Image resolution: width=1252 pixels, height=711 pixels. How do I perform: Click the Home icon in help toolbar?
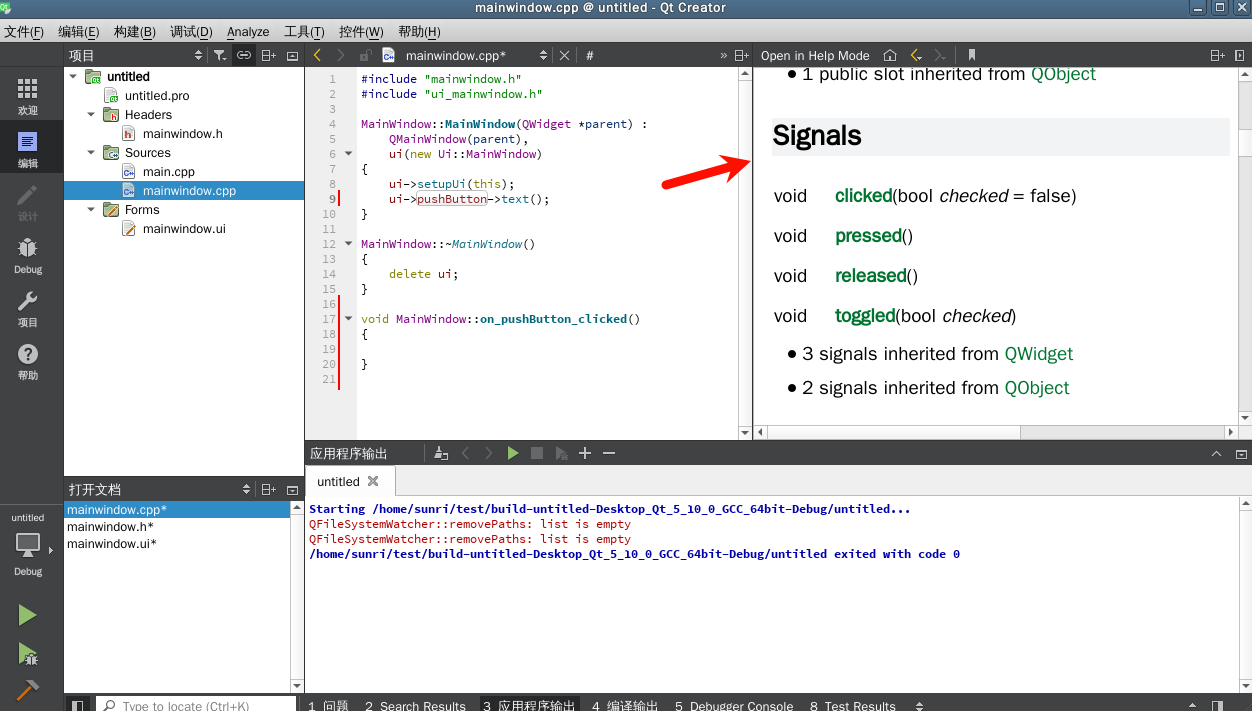point(890,56)
